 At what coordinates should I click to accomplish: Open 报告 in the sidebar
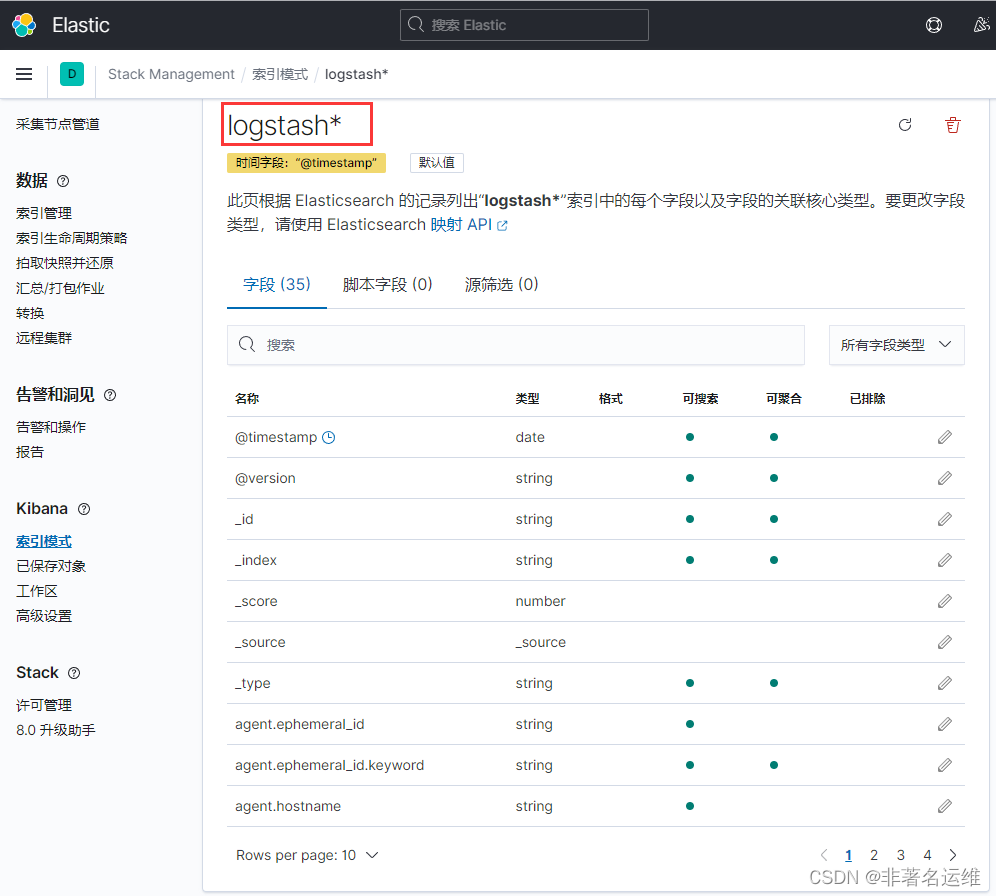(30, 452)
